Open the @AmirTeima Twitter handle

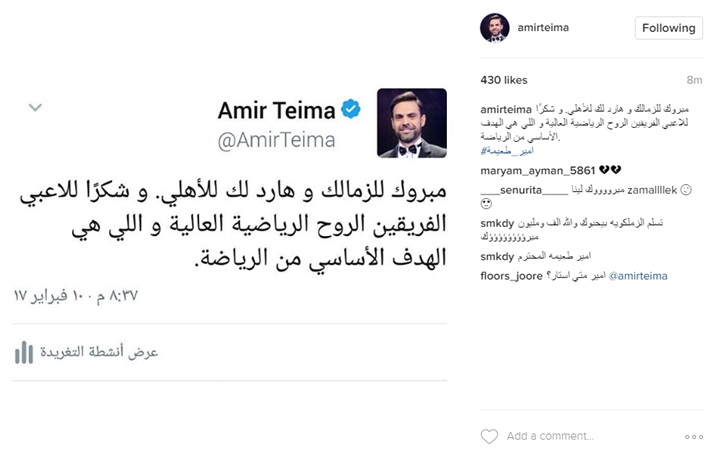[x=276, y=141]
